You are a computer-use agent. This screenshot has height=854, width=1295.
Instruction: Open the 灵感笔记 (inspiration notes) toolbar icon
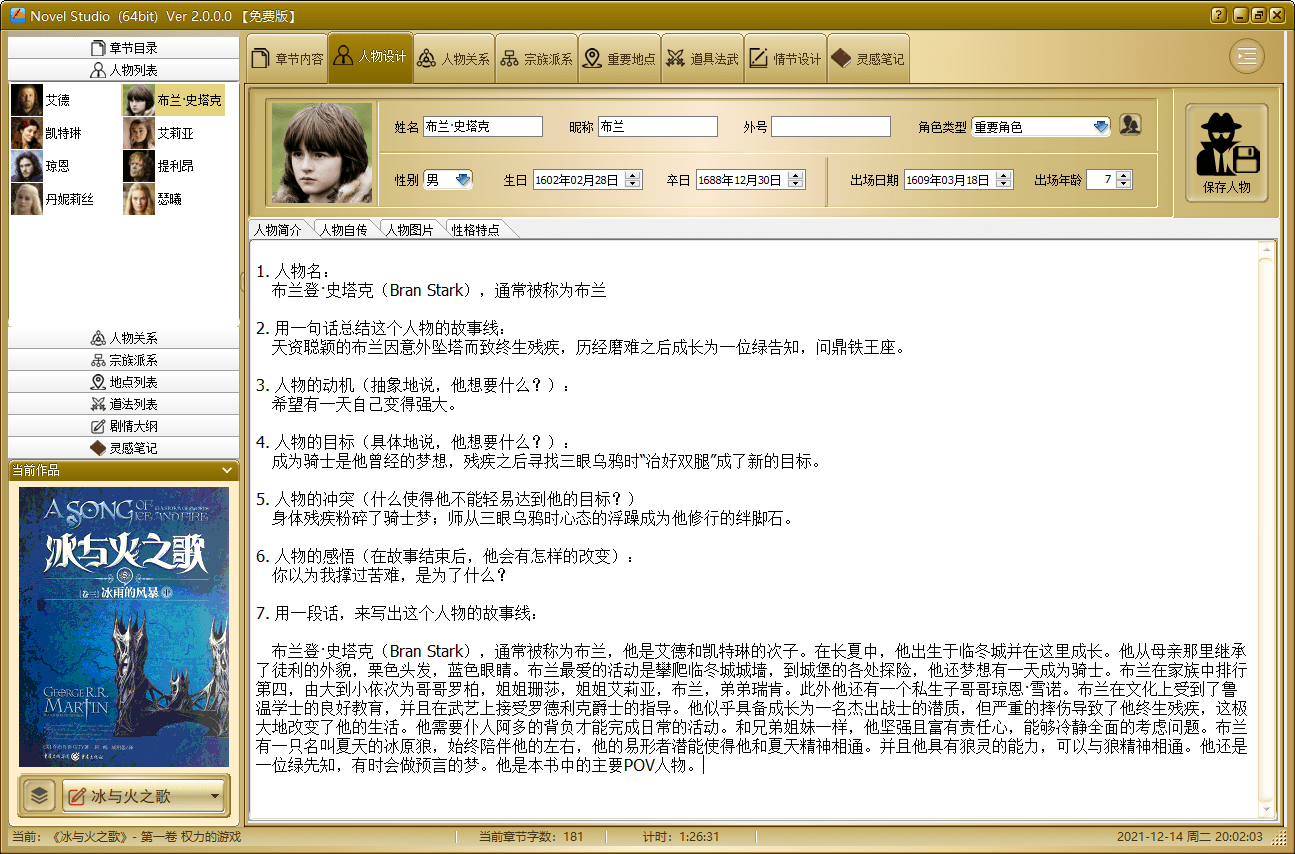click(868, 56)
